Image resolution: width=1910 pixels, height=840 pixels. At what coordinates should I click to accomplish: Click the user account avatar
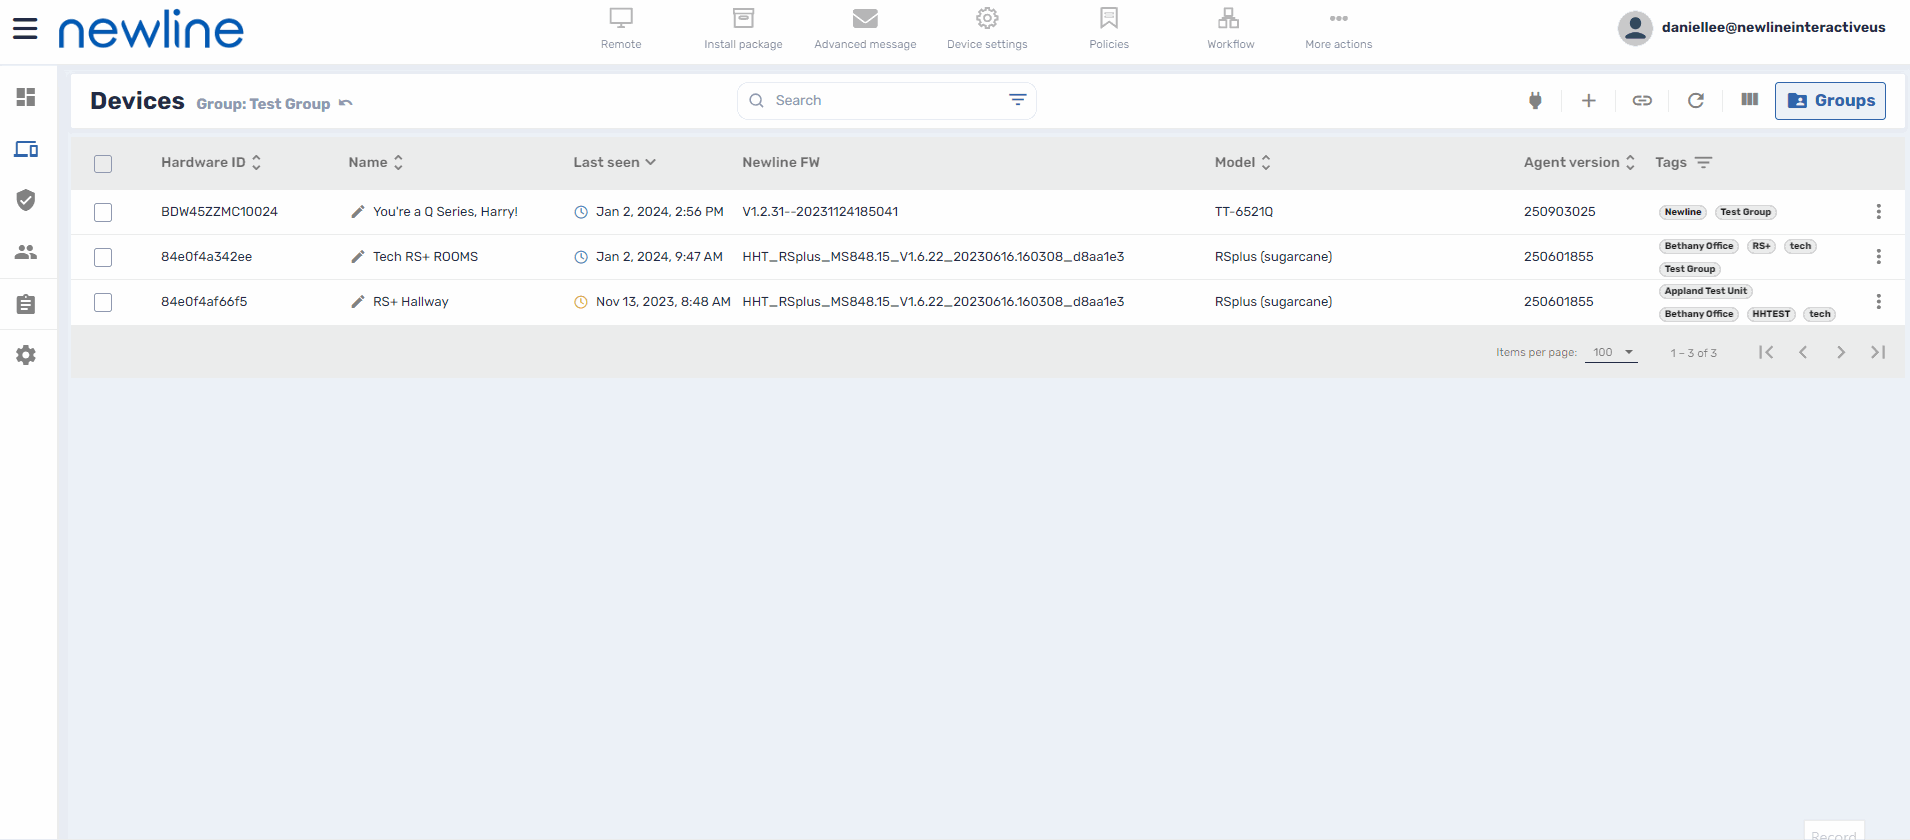coord(1635,28)
